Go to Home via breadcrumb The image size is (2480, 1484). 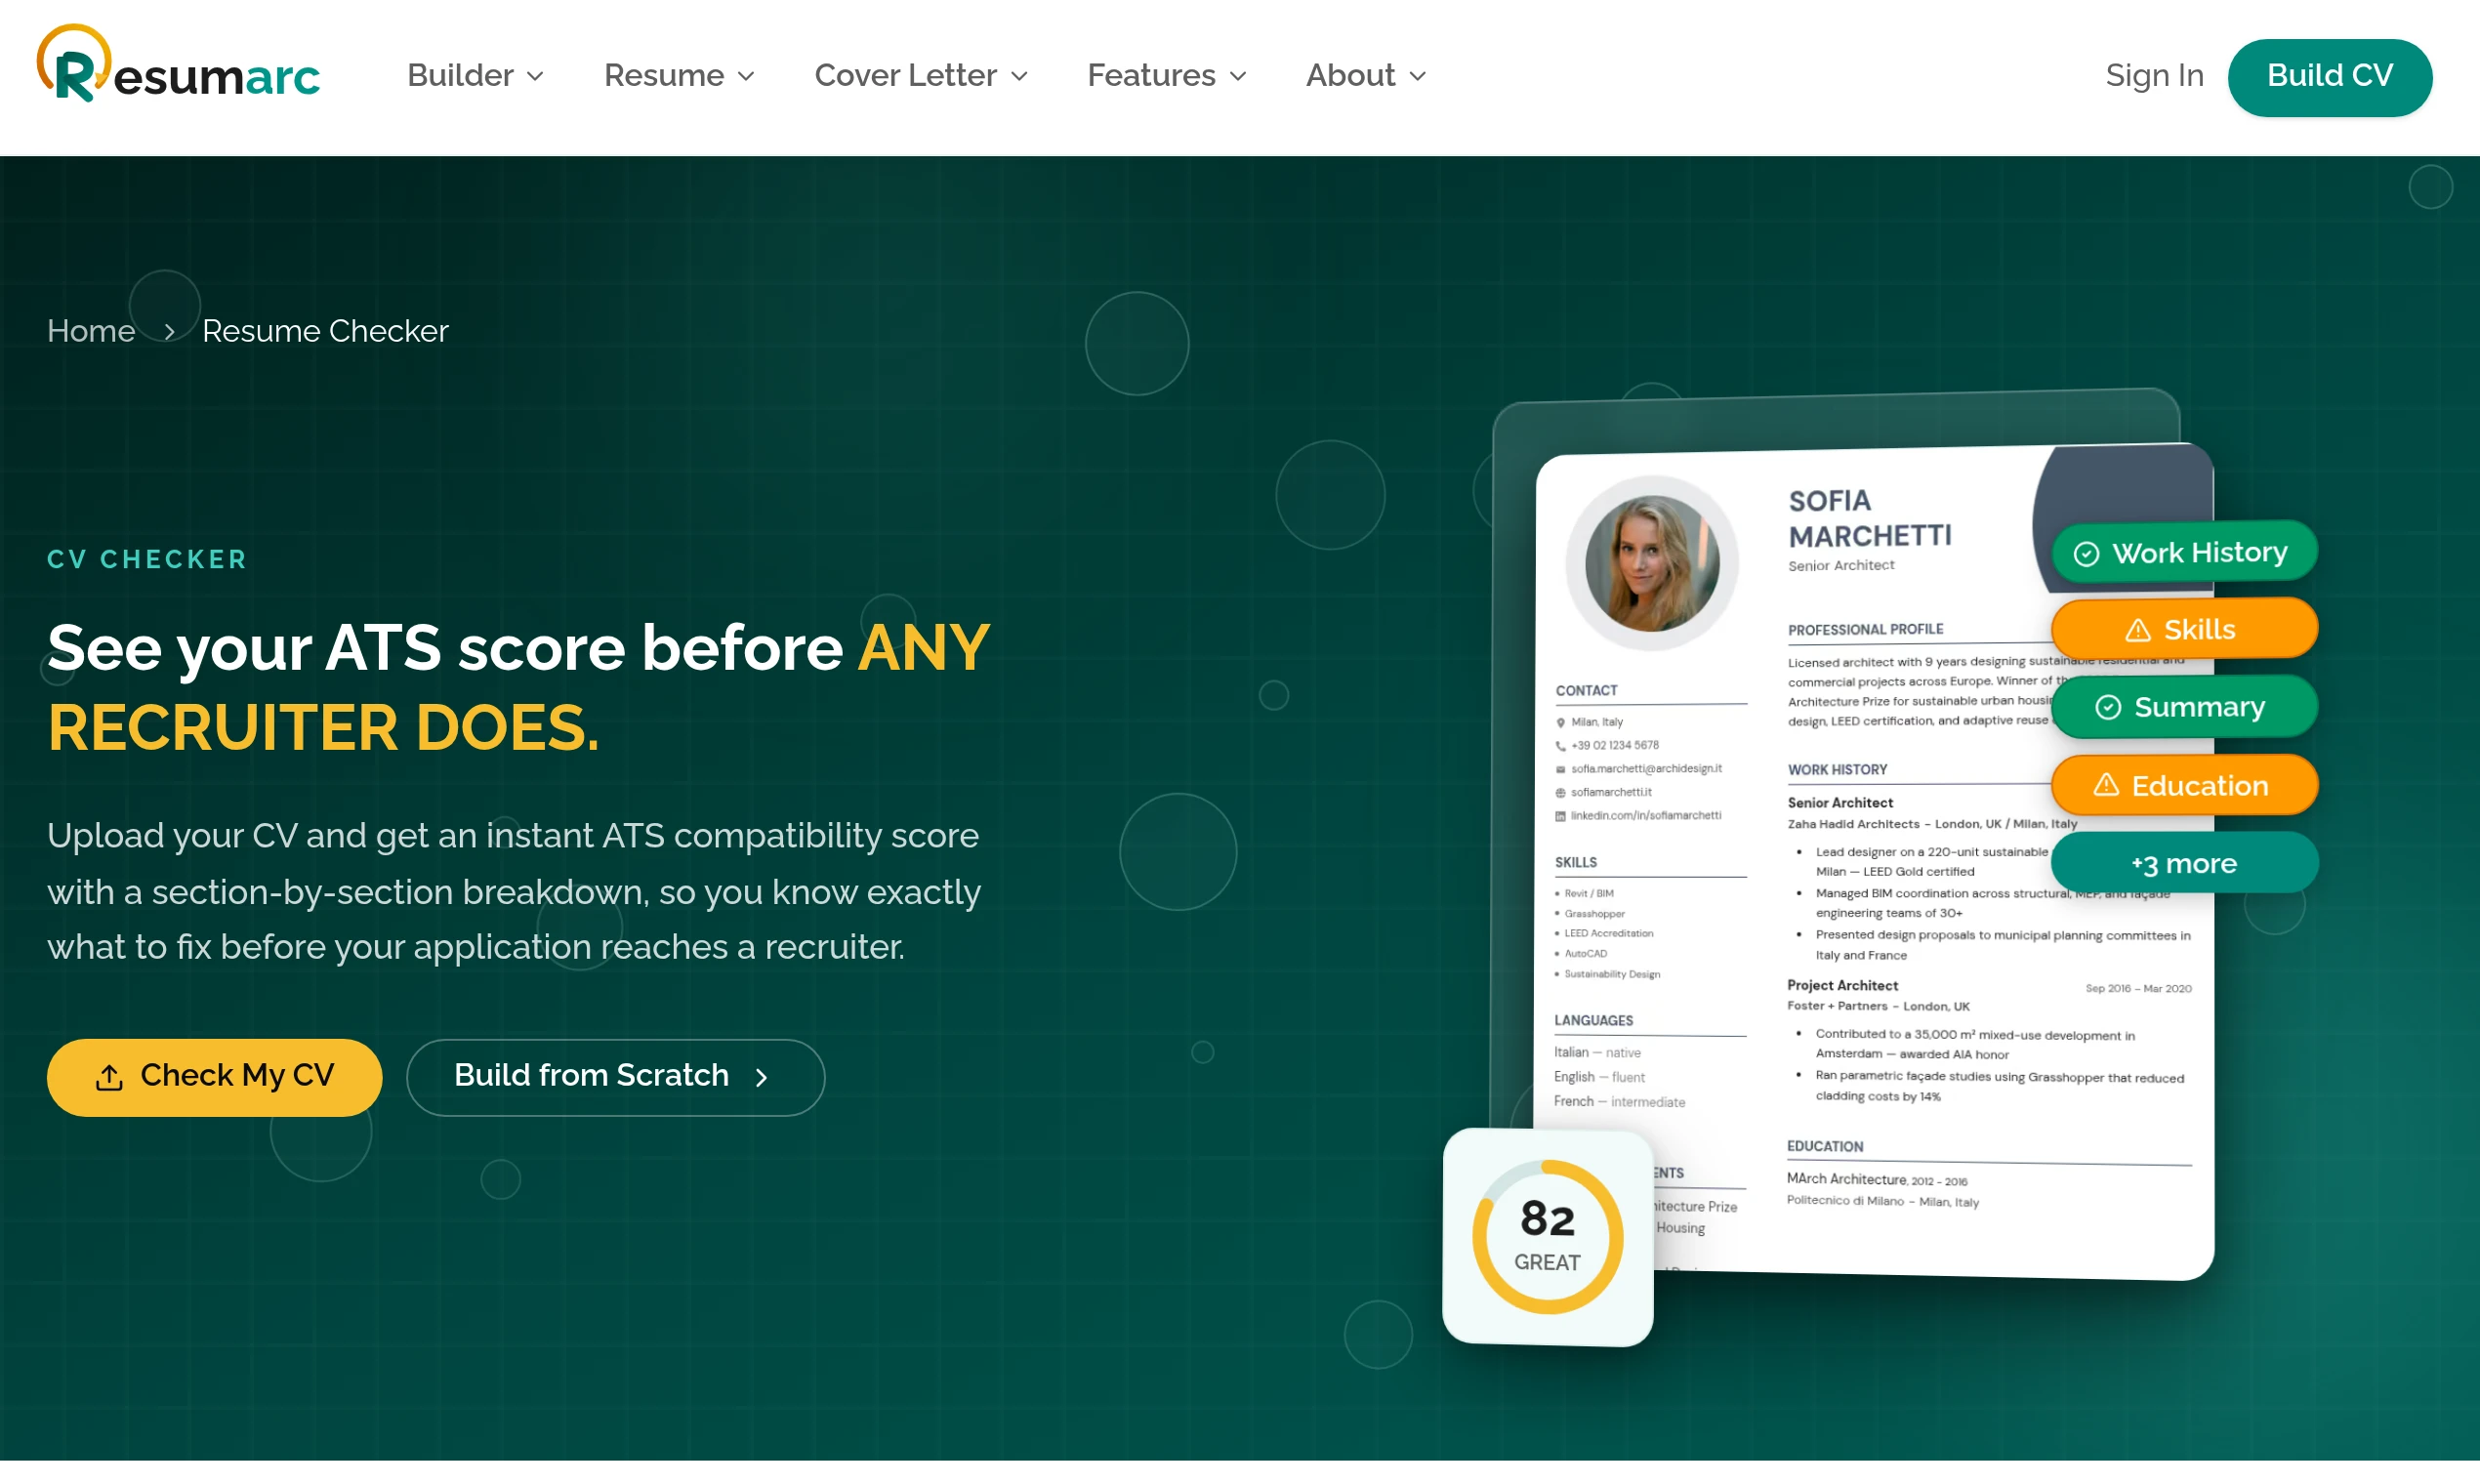91,331
